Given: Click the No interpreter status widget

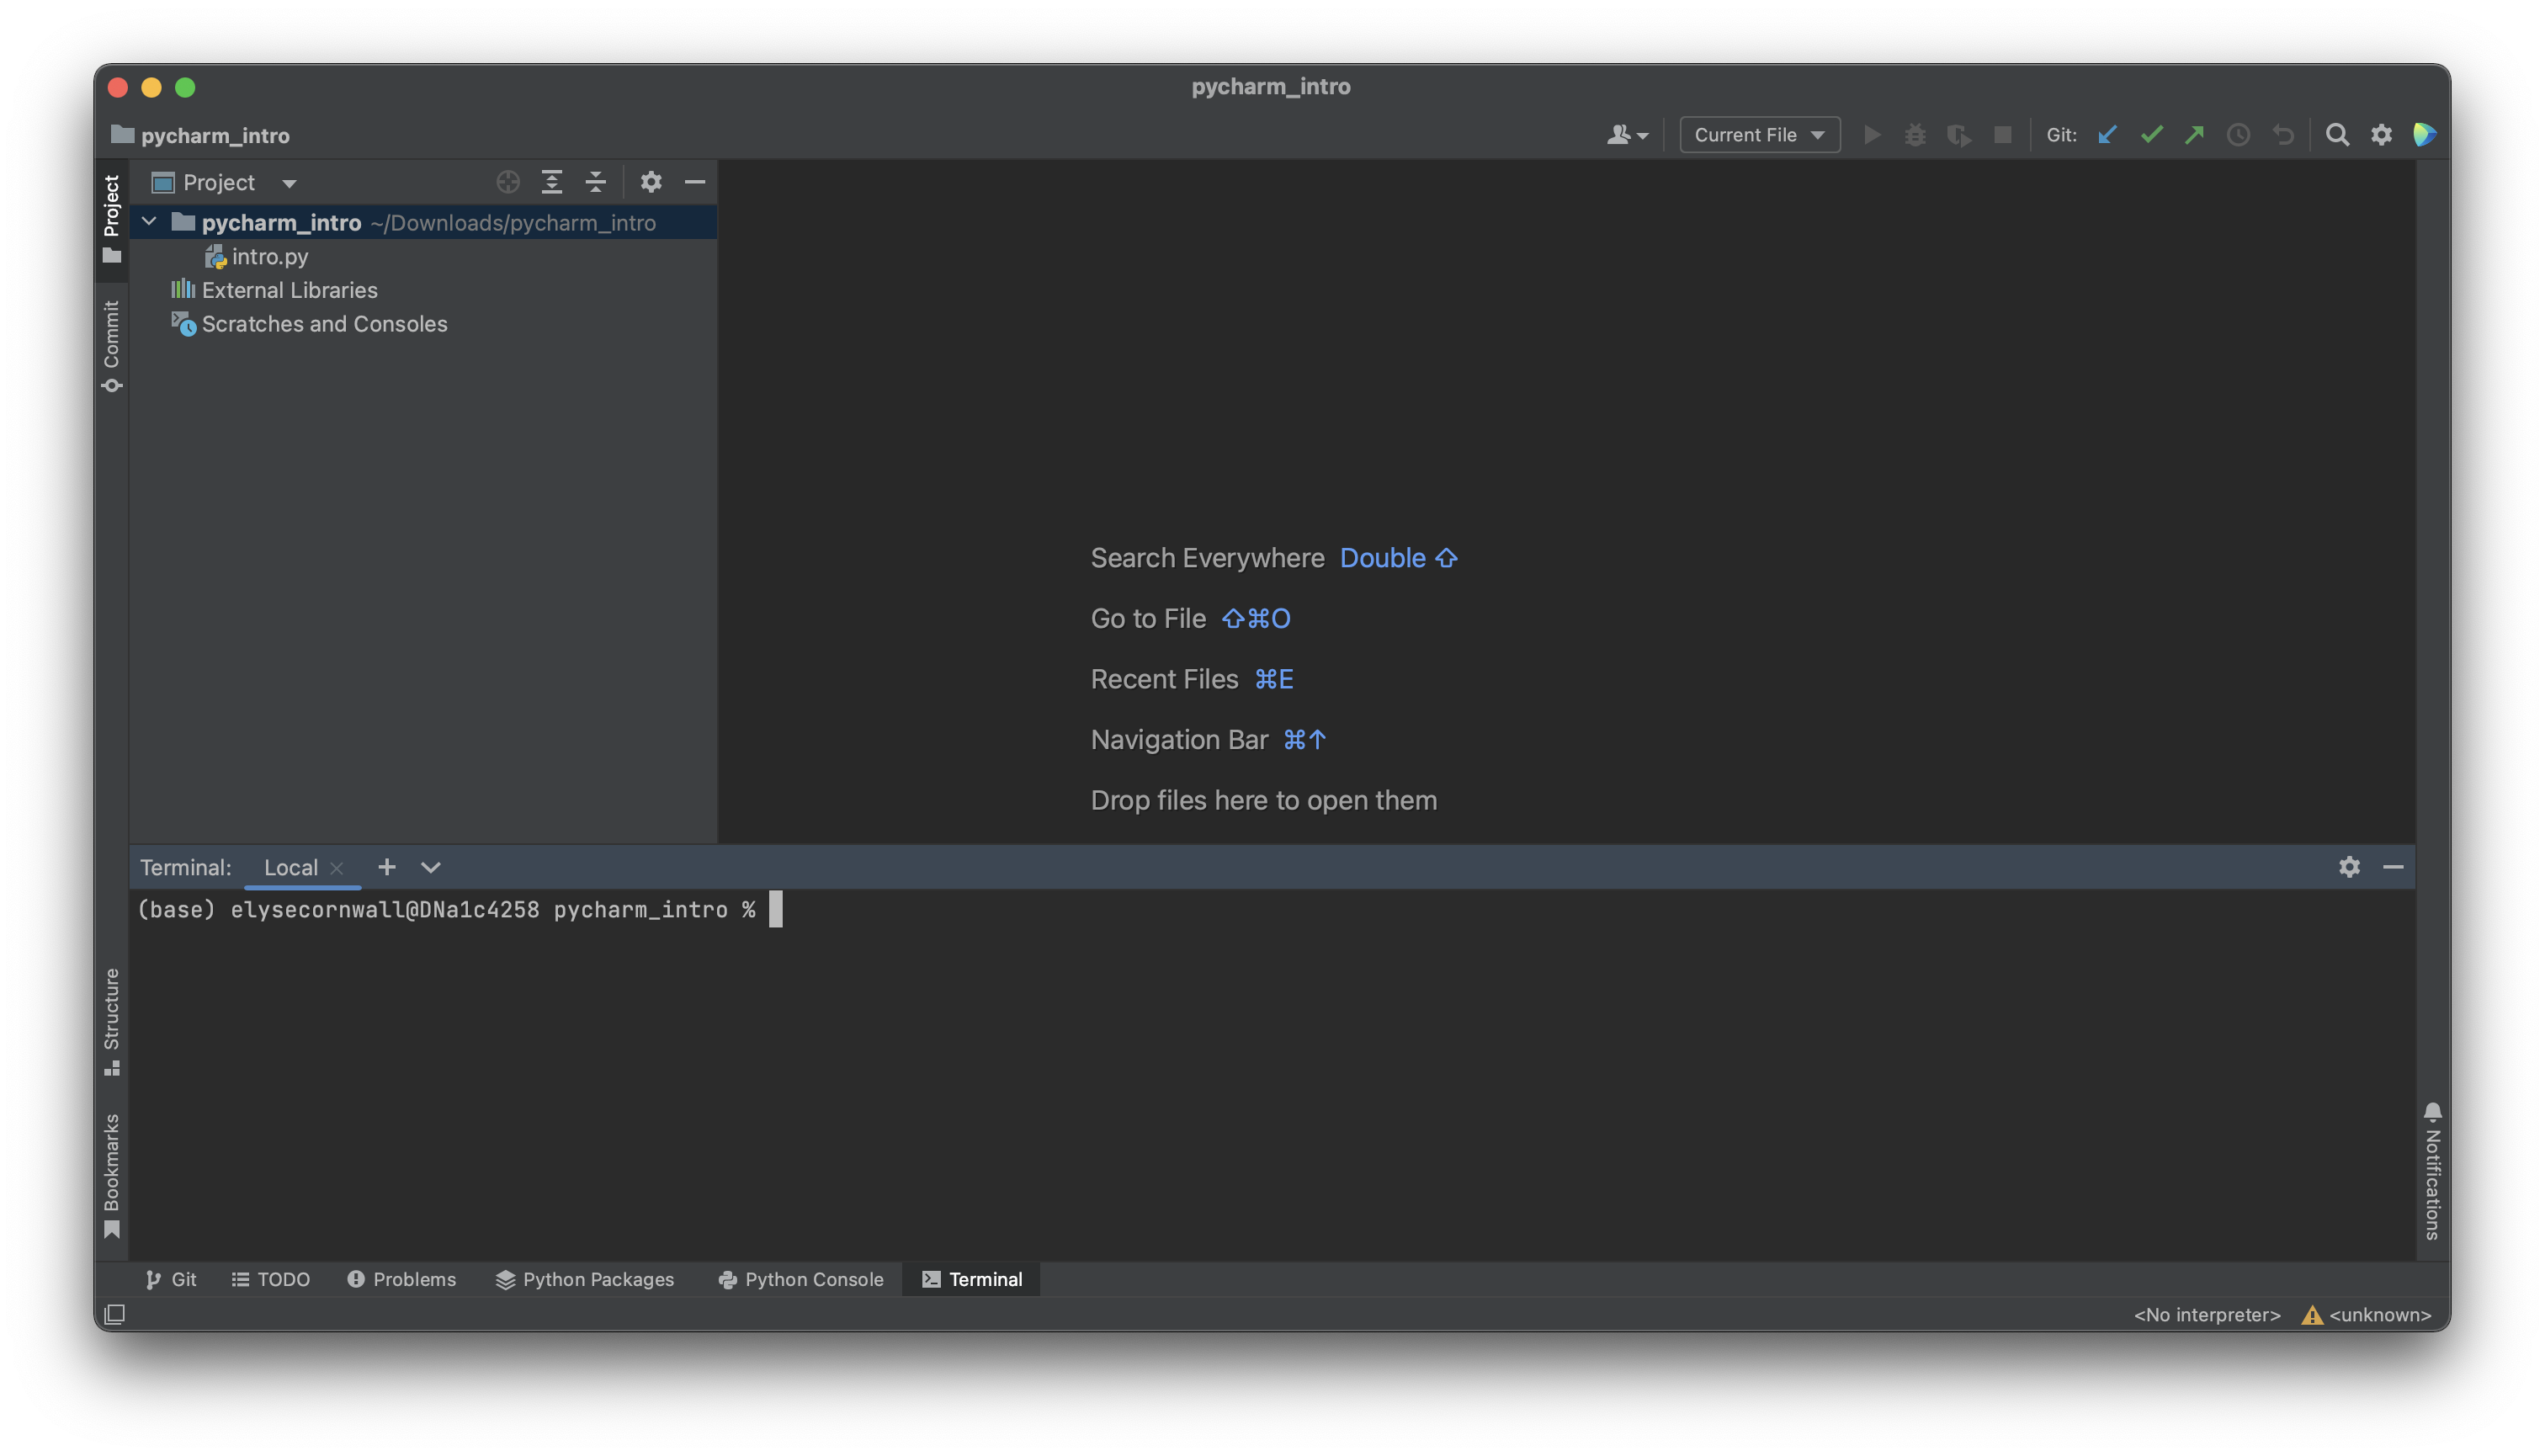Looking at the screenshot, I should 2206,1314.
